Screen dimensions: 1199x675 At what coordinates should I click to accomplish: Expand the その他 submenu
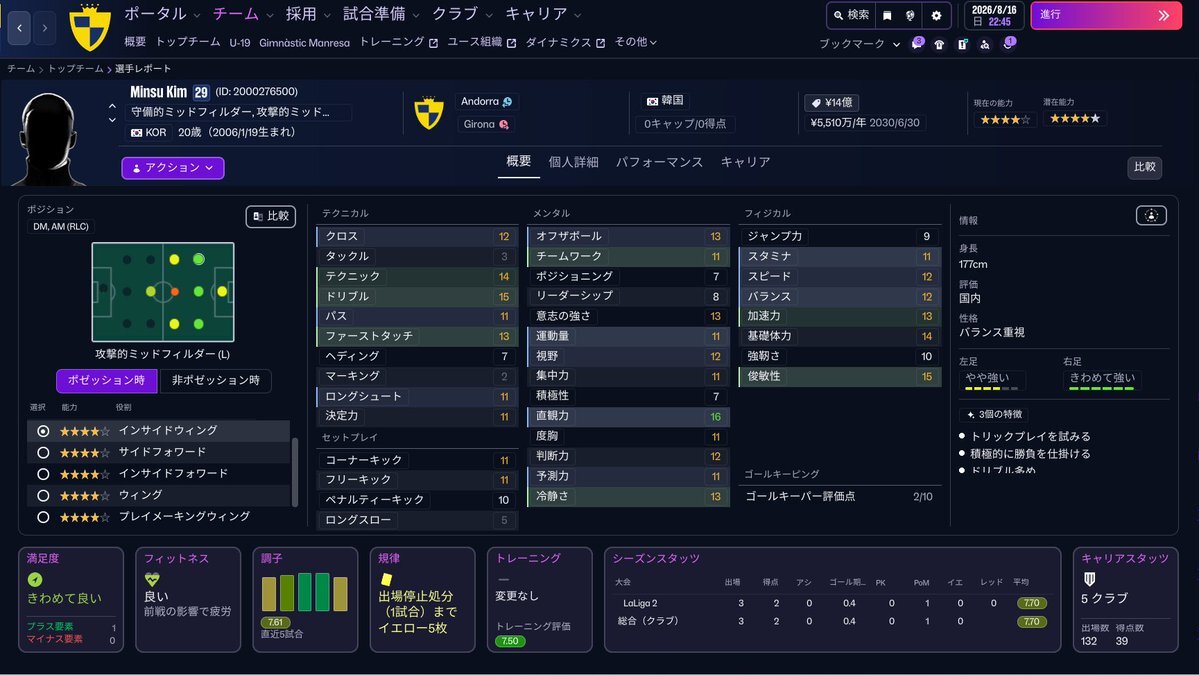(636, 43)
